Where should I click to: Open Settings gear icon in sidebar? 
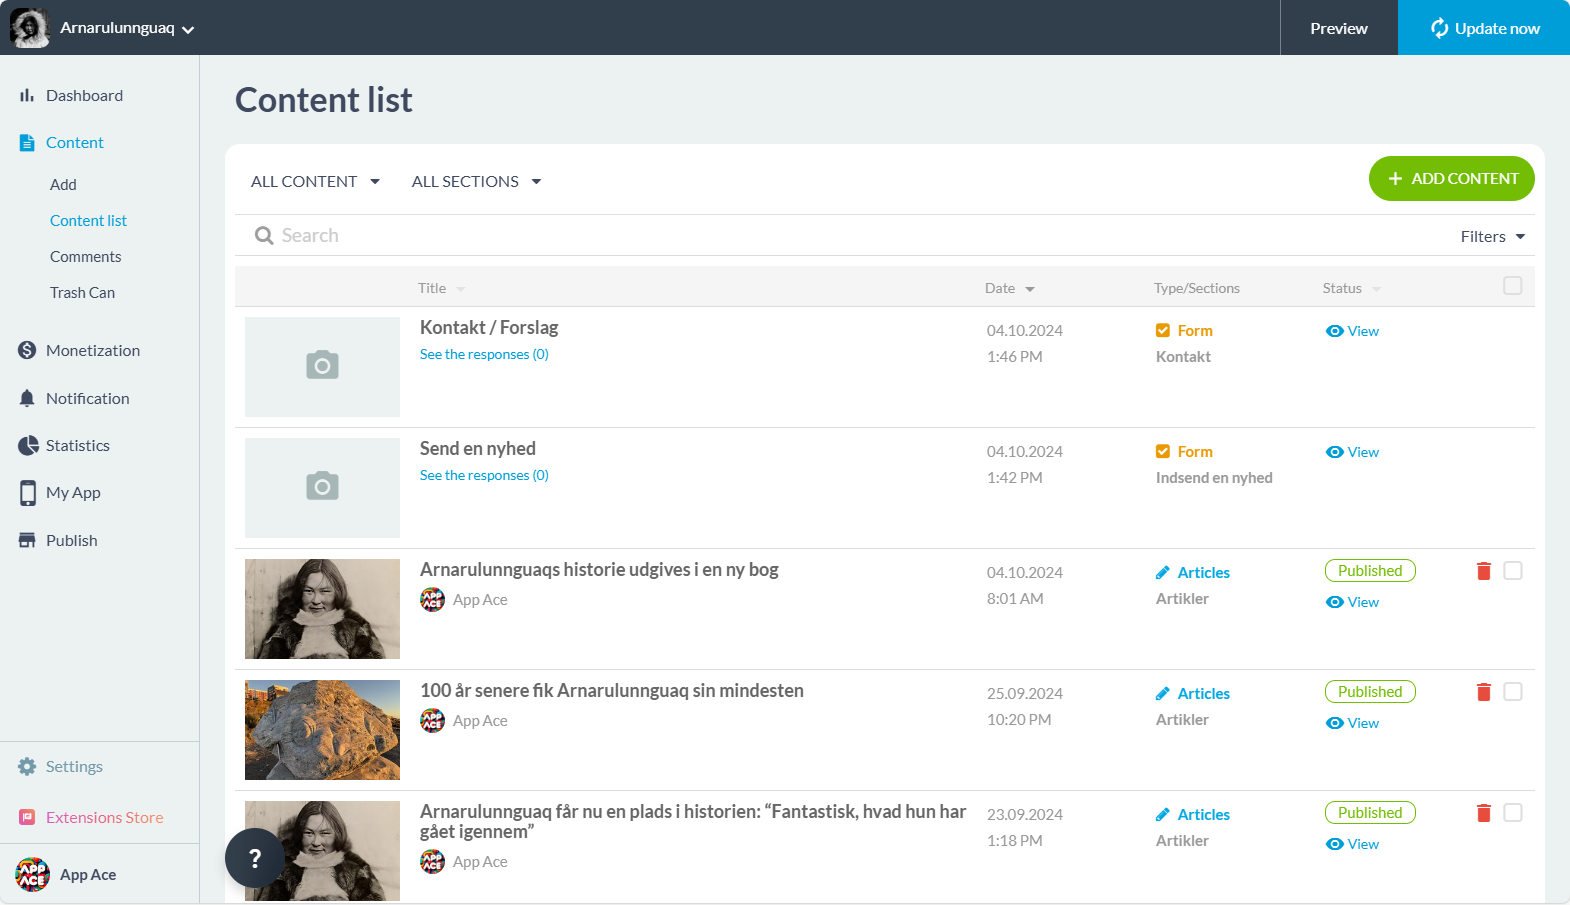coord(27,767)
